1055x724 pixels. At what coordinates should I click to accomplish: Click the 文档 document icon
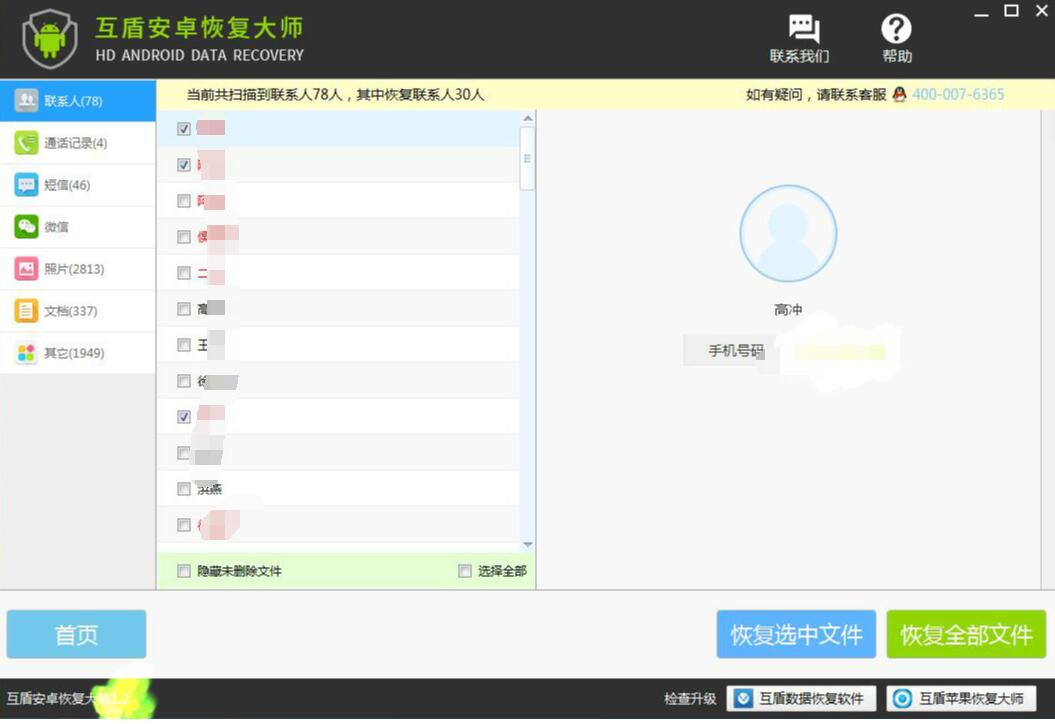26,311
